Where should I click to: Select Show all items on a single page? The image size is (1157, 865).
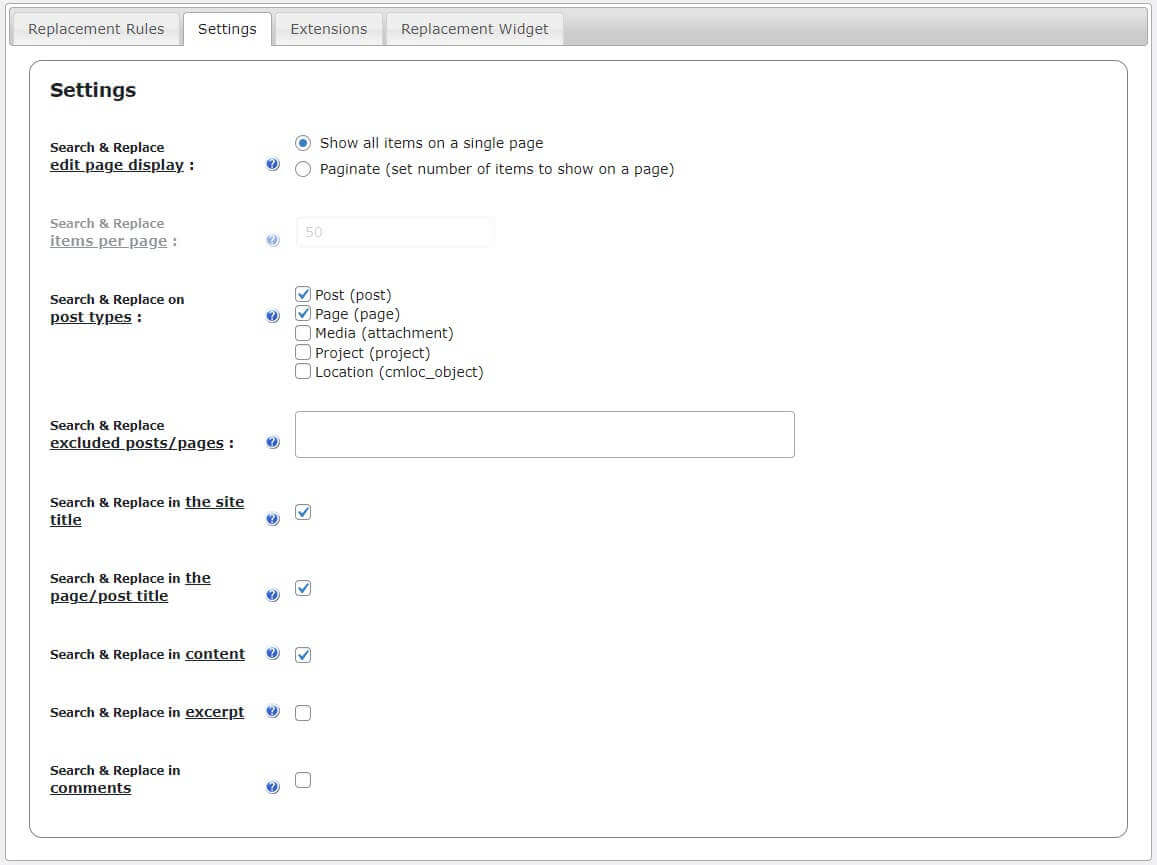click(303, 143)
